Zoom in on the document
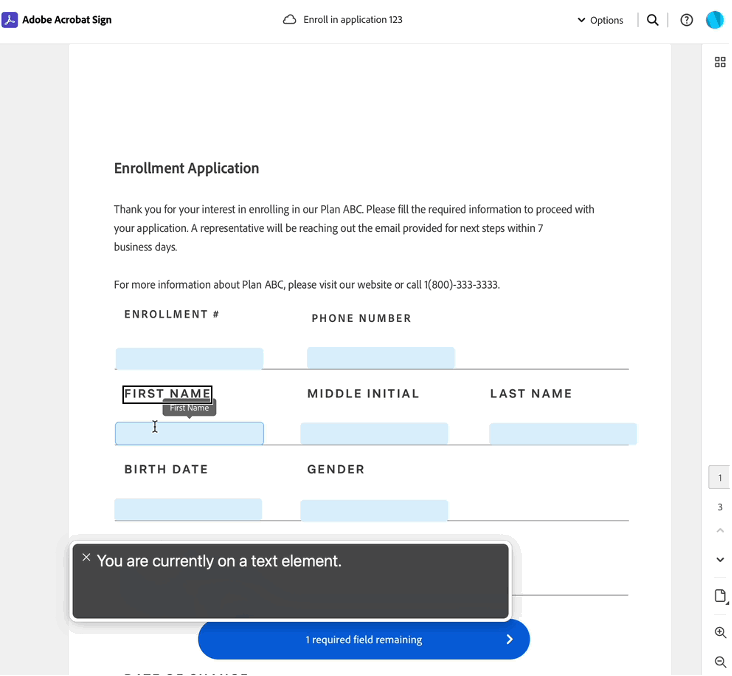732x676 pixels. click(720, 633)
